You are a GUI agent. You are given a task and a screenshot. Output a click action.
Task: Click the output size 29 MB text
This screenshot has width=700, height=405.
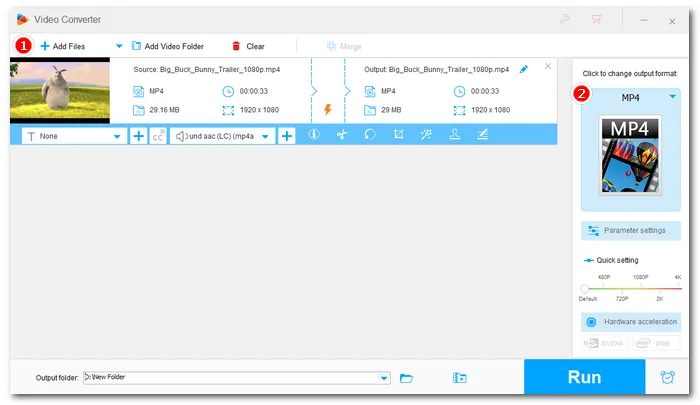click(x=391, y=109)
